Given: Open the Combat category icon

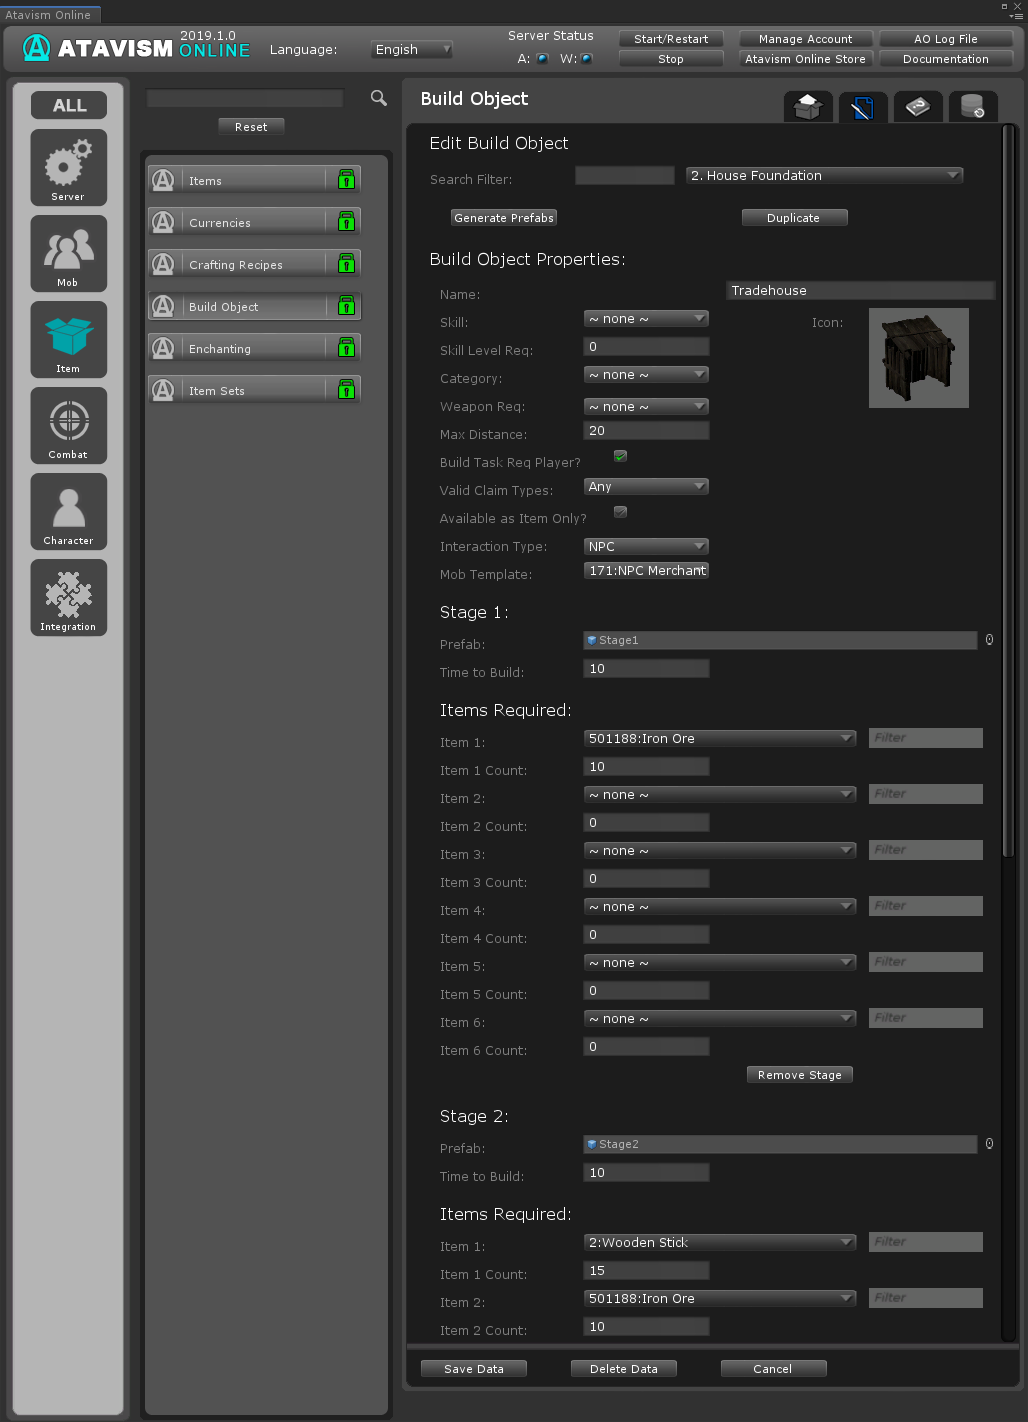Looking at the screenshot, I should 68,425.
